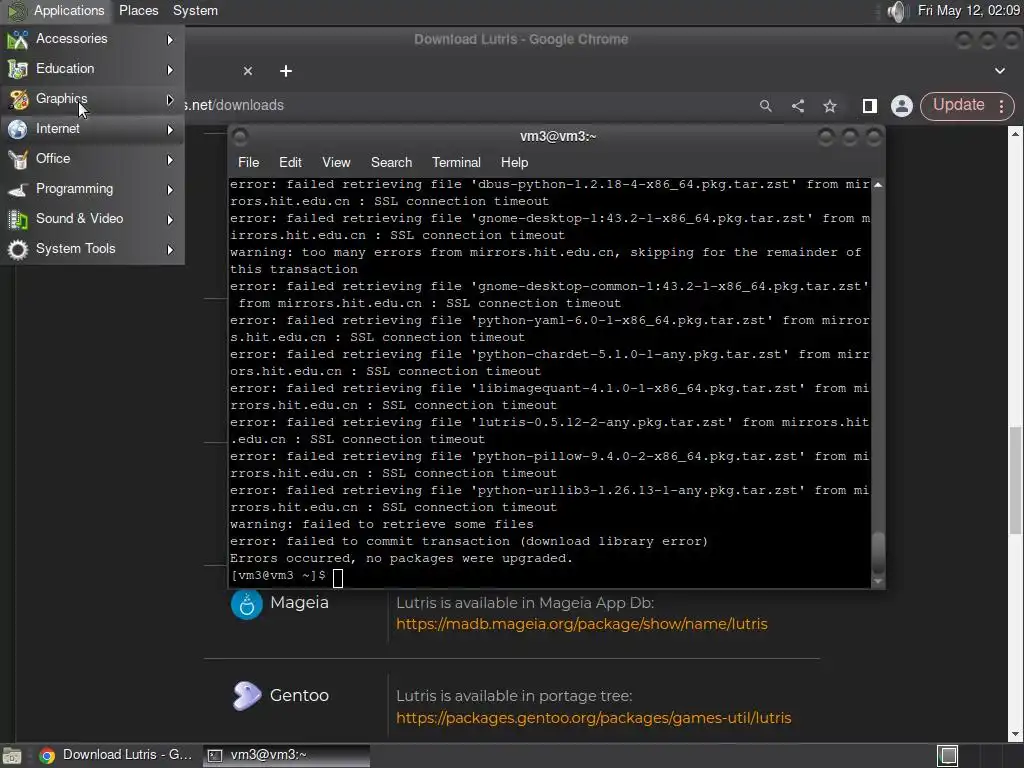
Task: Open the System panel menu
Action: pyautogui.click(x=195, y=10)
